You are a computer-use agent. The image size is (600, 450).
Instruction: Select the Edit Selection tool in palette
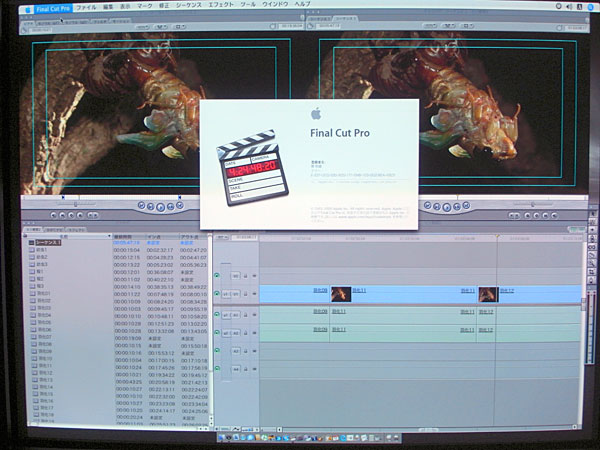pos(593,222)
